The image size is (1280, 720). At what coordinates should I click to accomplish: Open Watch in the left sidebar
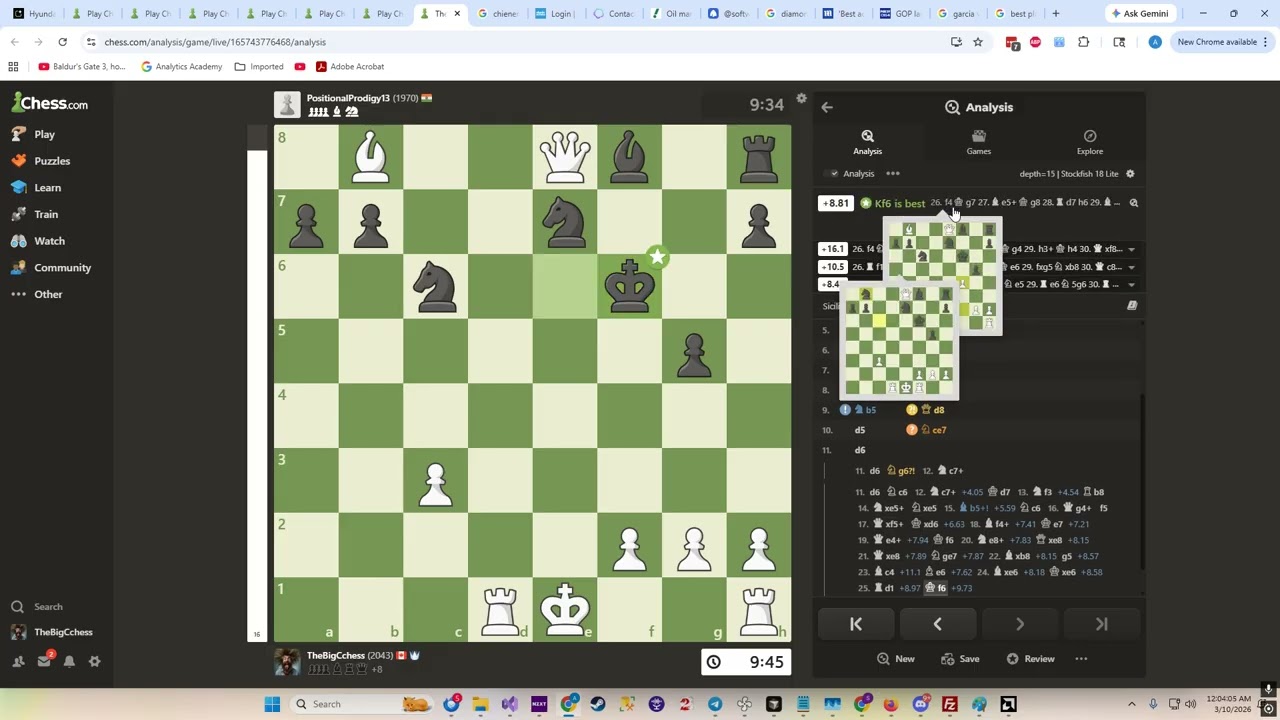coord(38,241)
